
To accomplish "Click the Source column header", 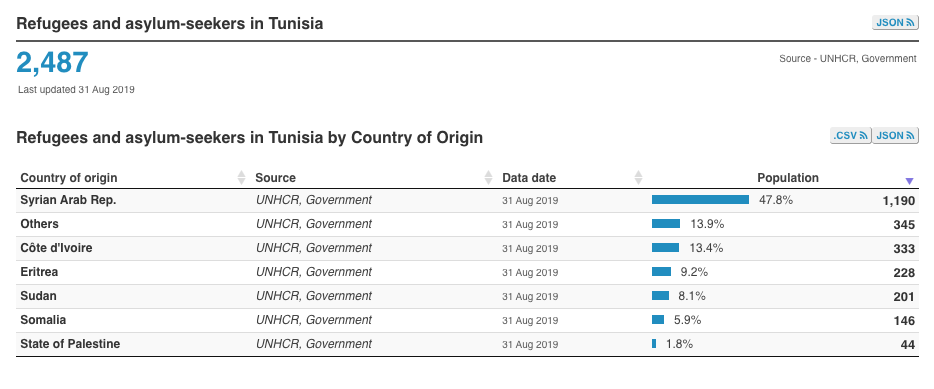I will pos(275,178).
